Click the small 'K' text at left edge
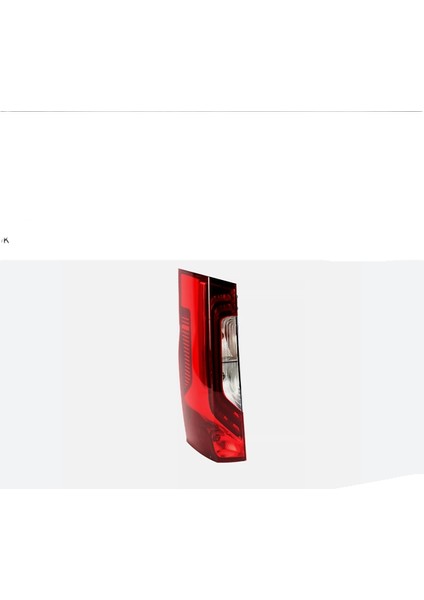424x600 pixels. pyautogui.click(x=5, y=240)
